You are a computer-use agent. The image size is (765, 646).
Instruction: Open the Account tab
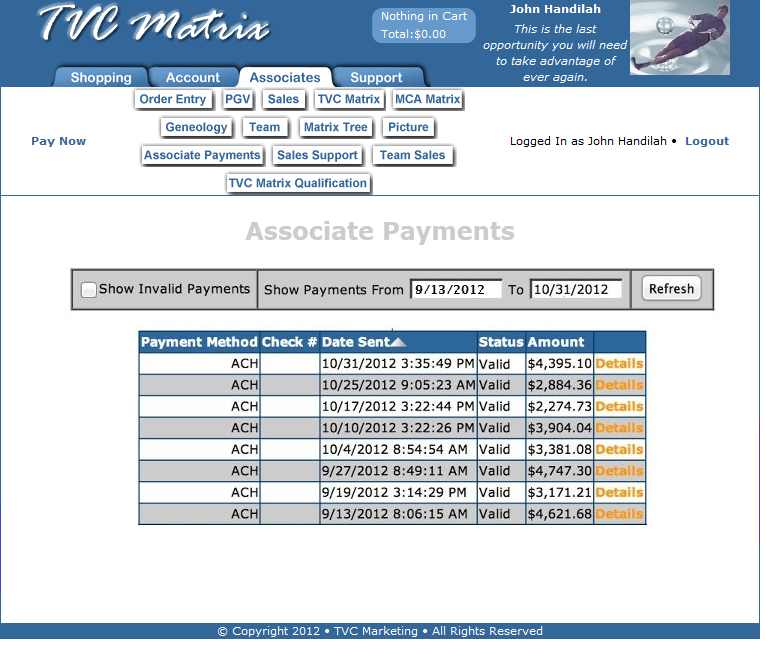pyautogui.click(x=193, y=77)
